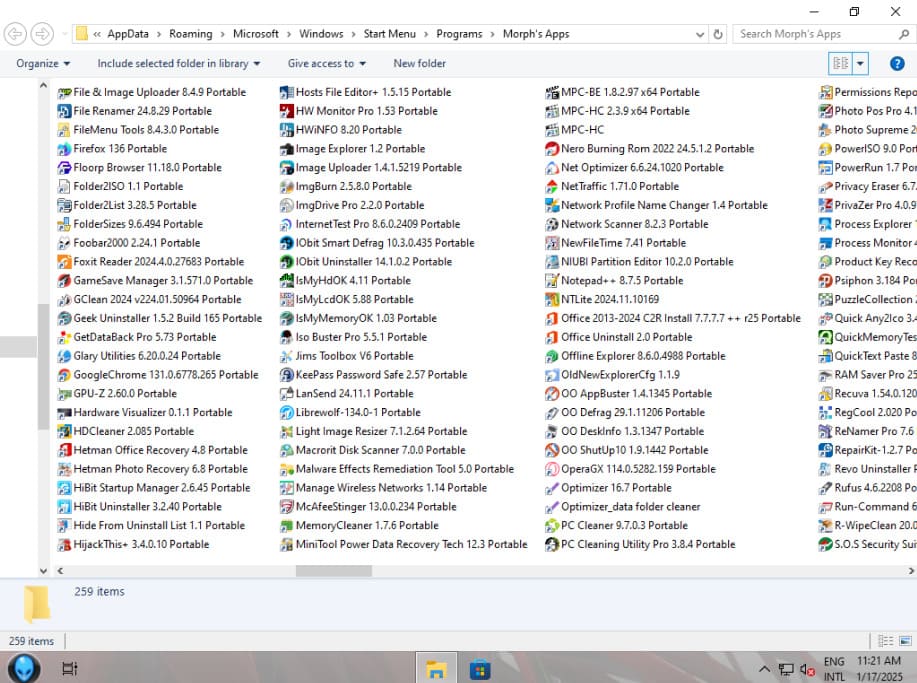
Task: Click the NetTraffic 1.71.0 Portable icon
Action: (x=552, y=187)
